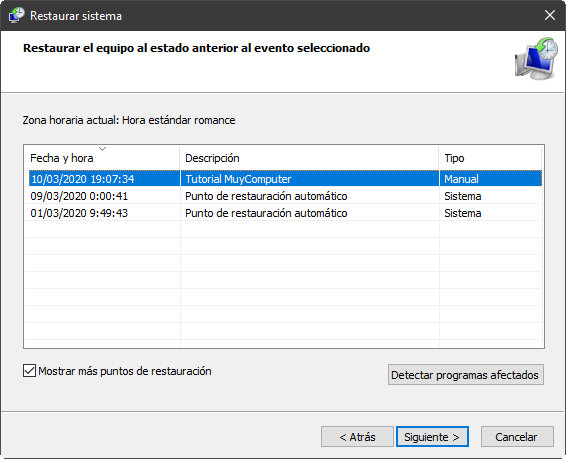The image size is (566, 459).
Task: Sort by the Fecha y hora column
Action: [x=102, y=158]
